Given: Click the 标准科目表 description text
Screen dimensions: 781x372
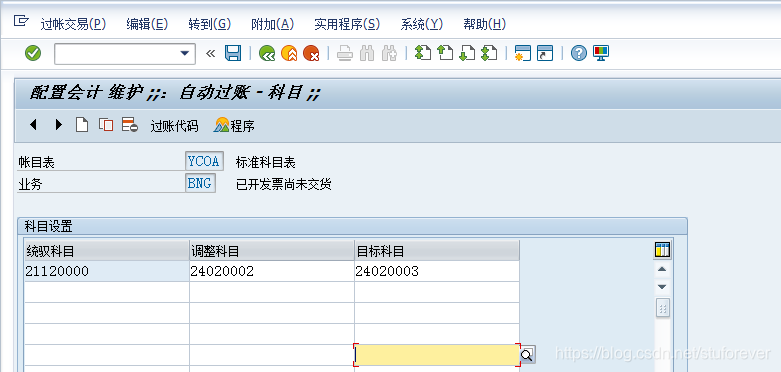Looking at the screenshot, I should point(266,162).
